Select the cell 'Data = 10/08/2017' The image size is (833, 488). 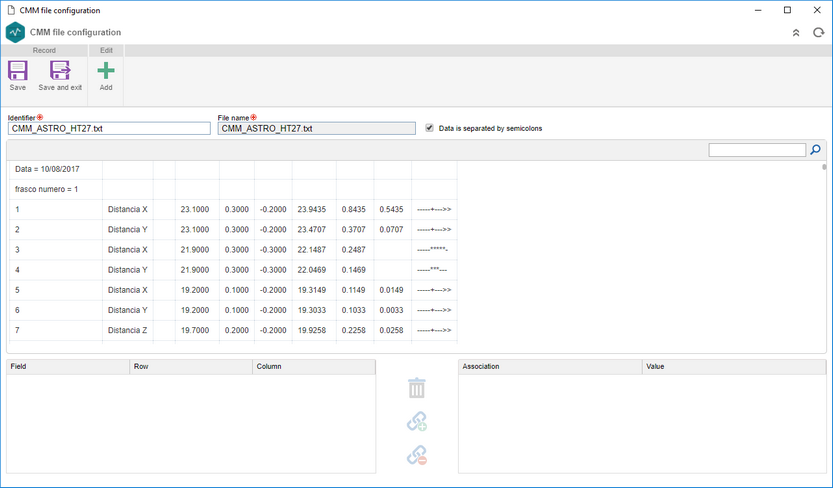click(x=56, y=169)
